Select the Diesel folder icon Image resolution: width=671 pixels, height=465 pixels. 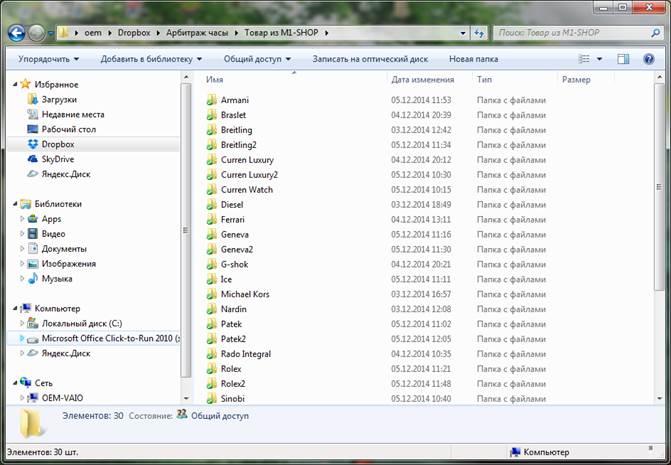(211, 204)
